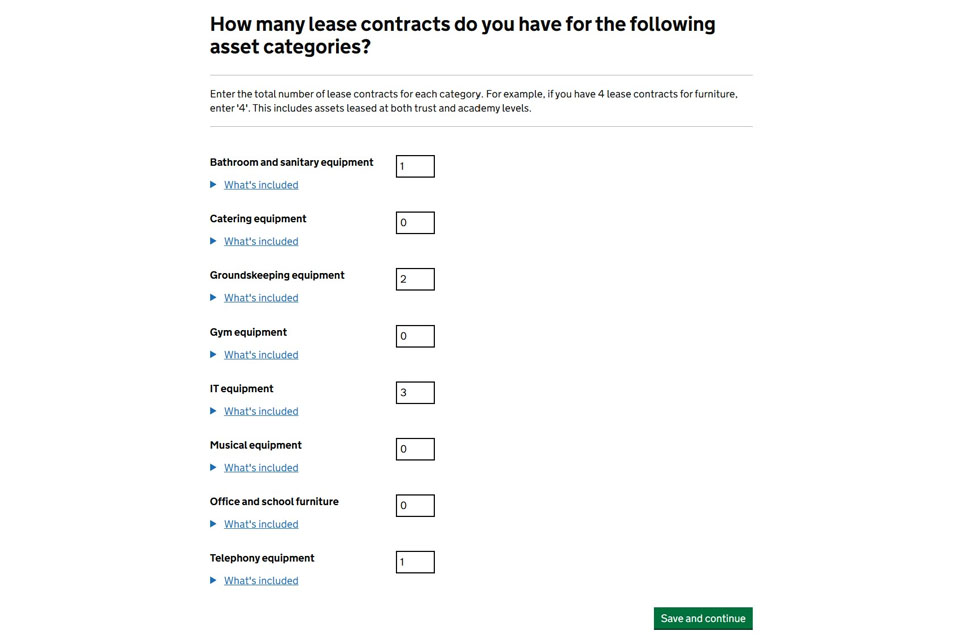Click the Gym equipment number box

[x=415, y=336]
